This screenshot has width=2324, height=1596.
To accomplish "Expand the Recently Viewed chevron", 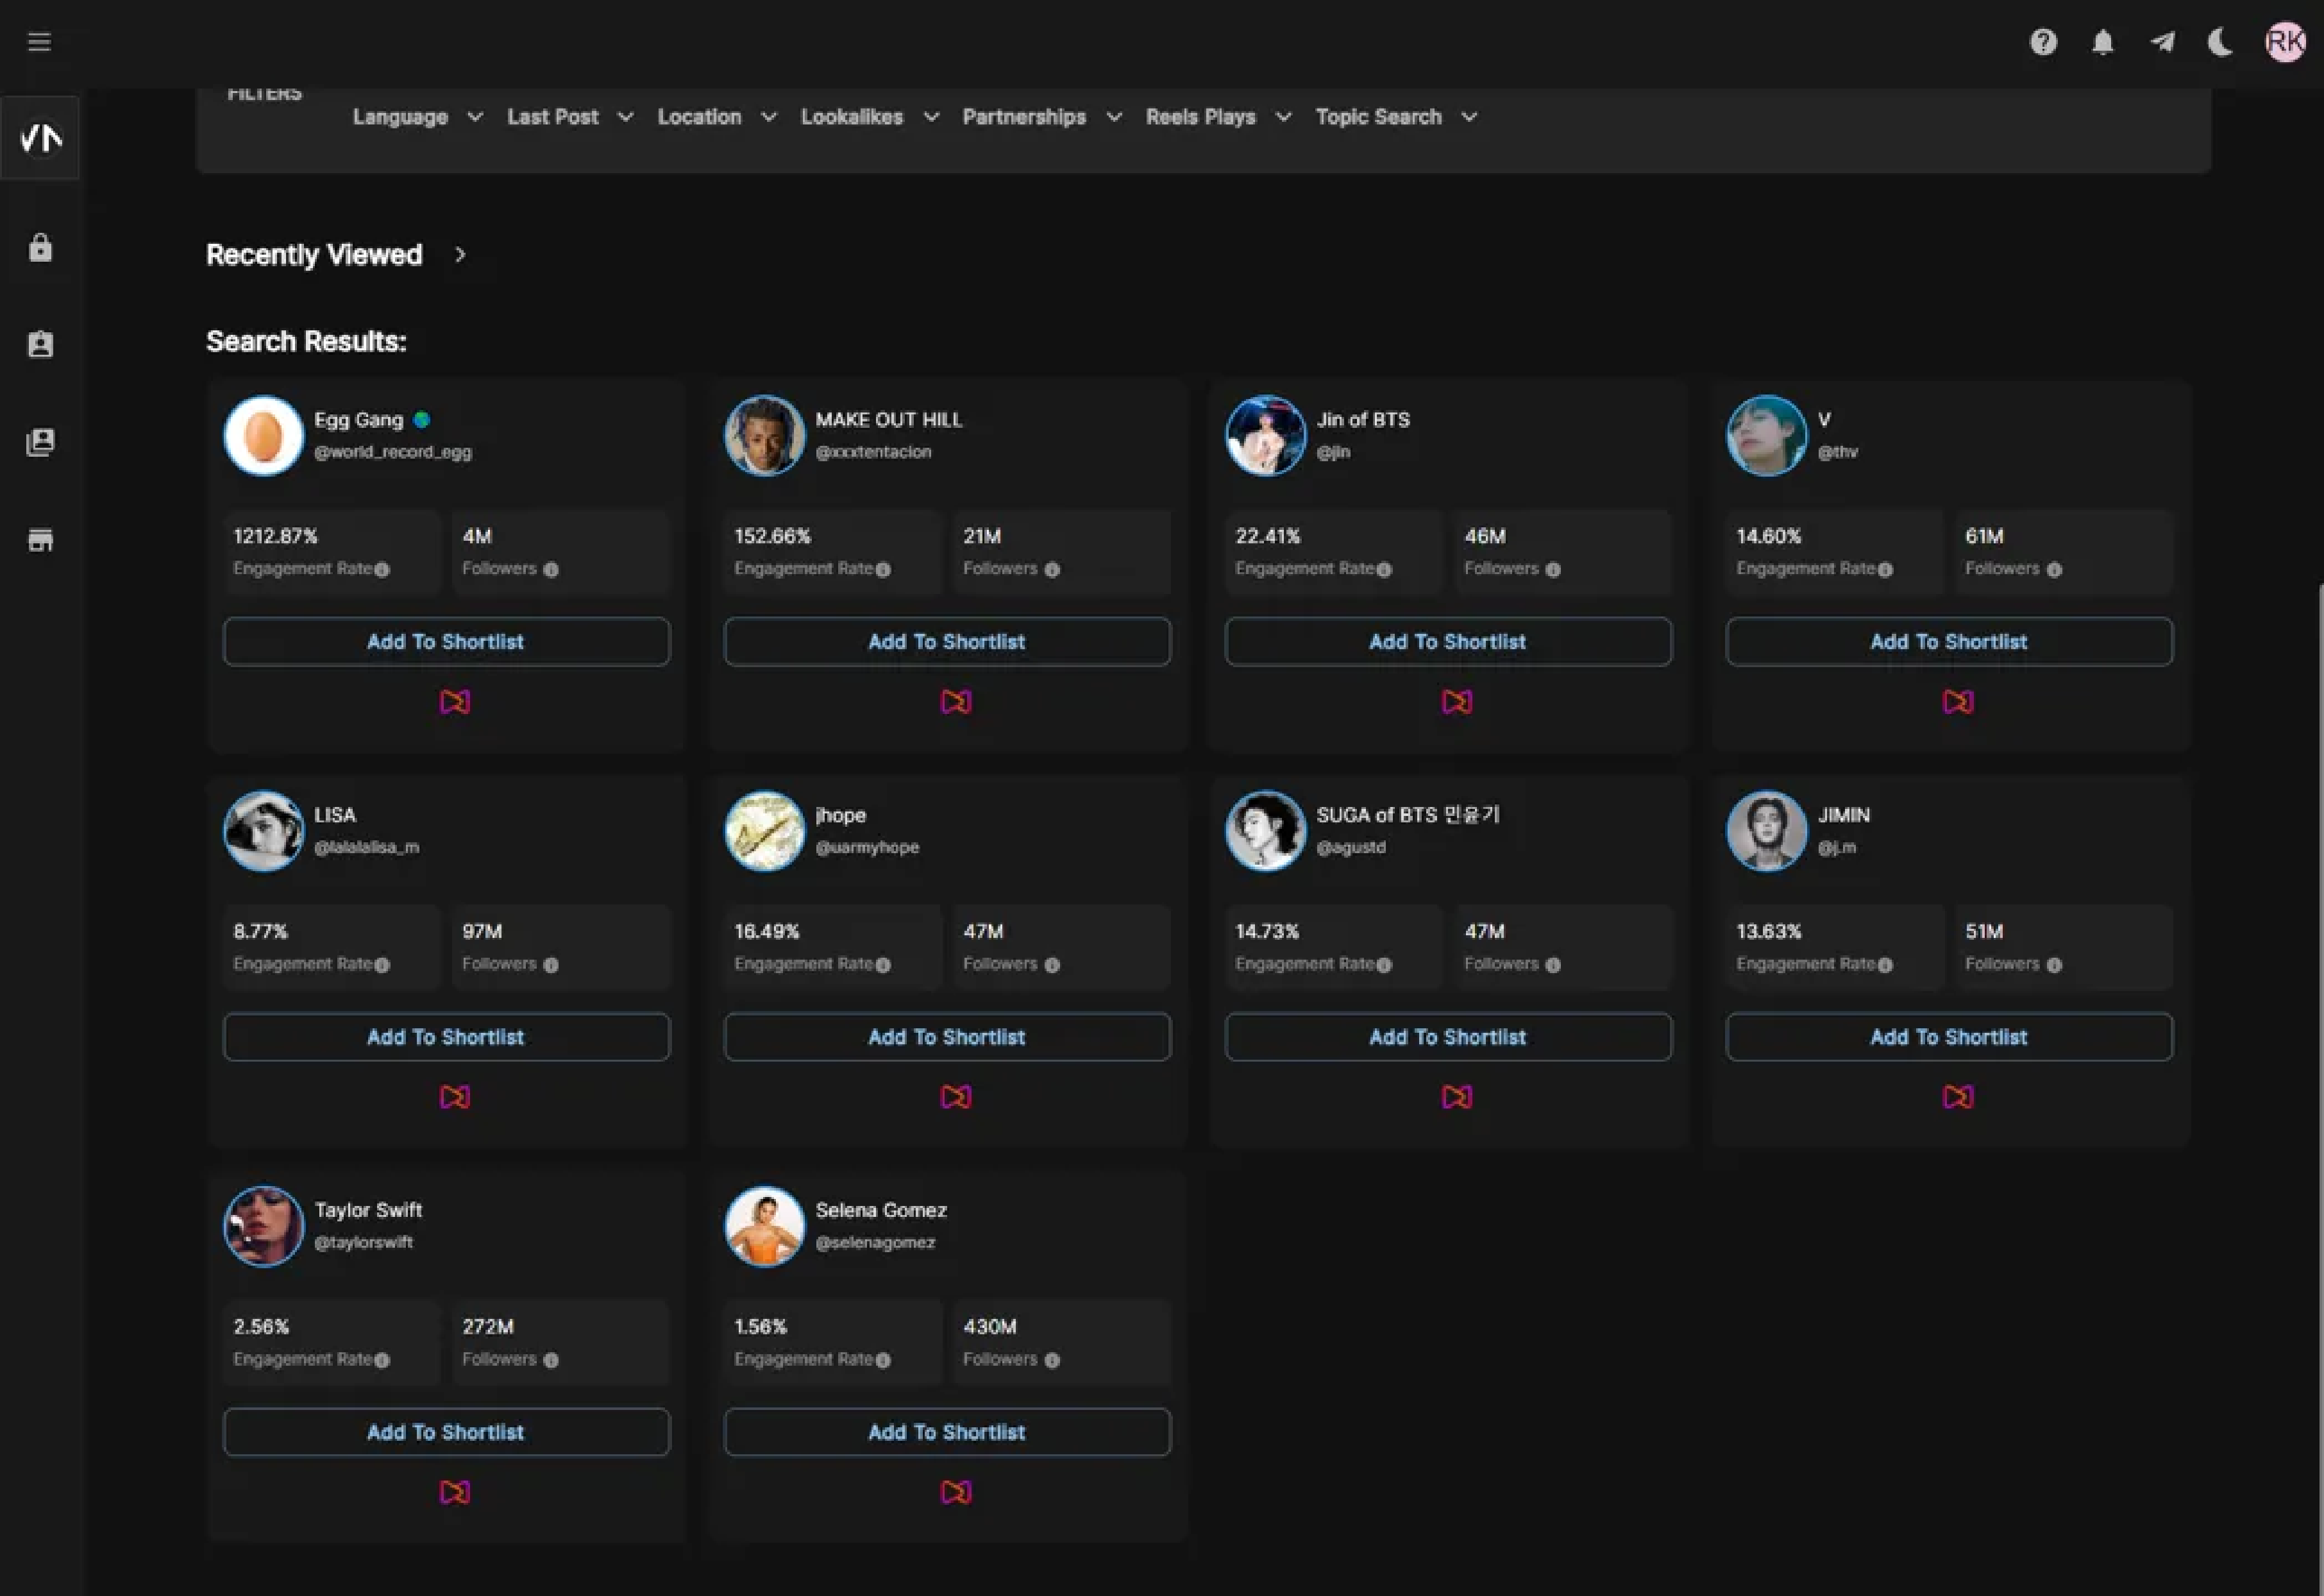I will [x=460, y=255].
